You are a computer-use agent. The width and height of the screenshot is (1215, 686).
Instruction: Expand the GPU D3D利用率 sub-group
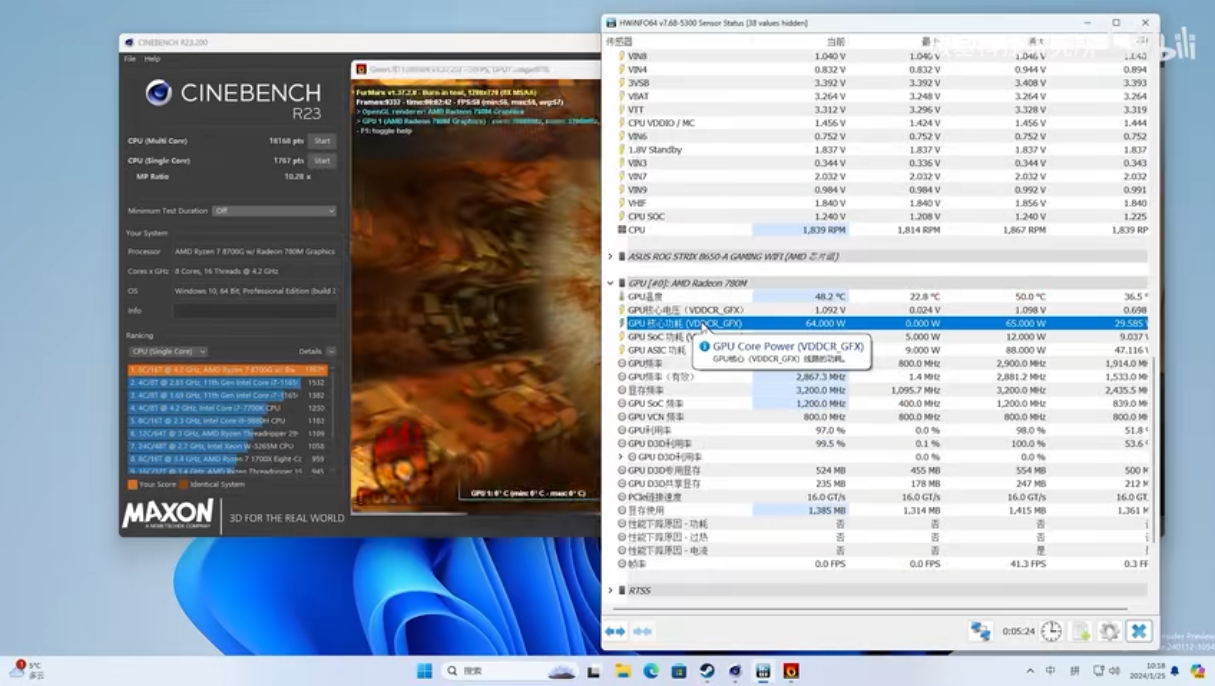click(x=620, y=457)
